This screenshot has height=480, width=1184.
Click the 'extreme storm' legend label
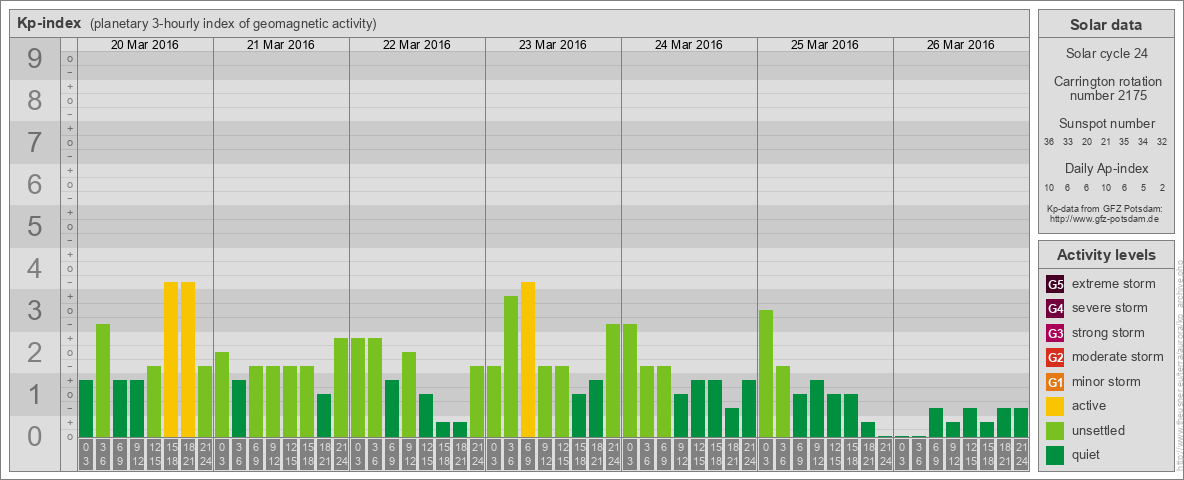tap(1113, 284)
